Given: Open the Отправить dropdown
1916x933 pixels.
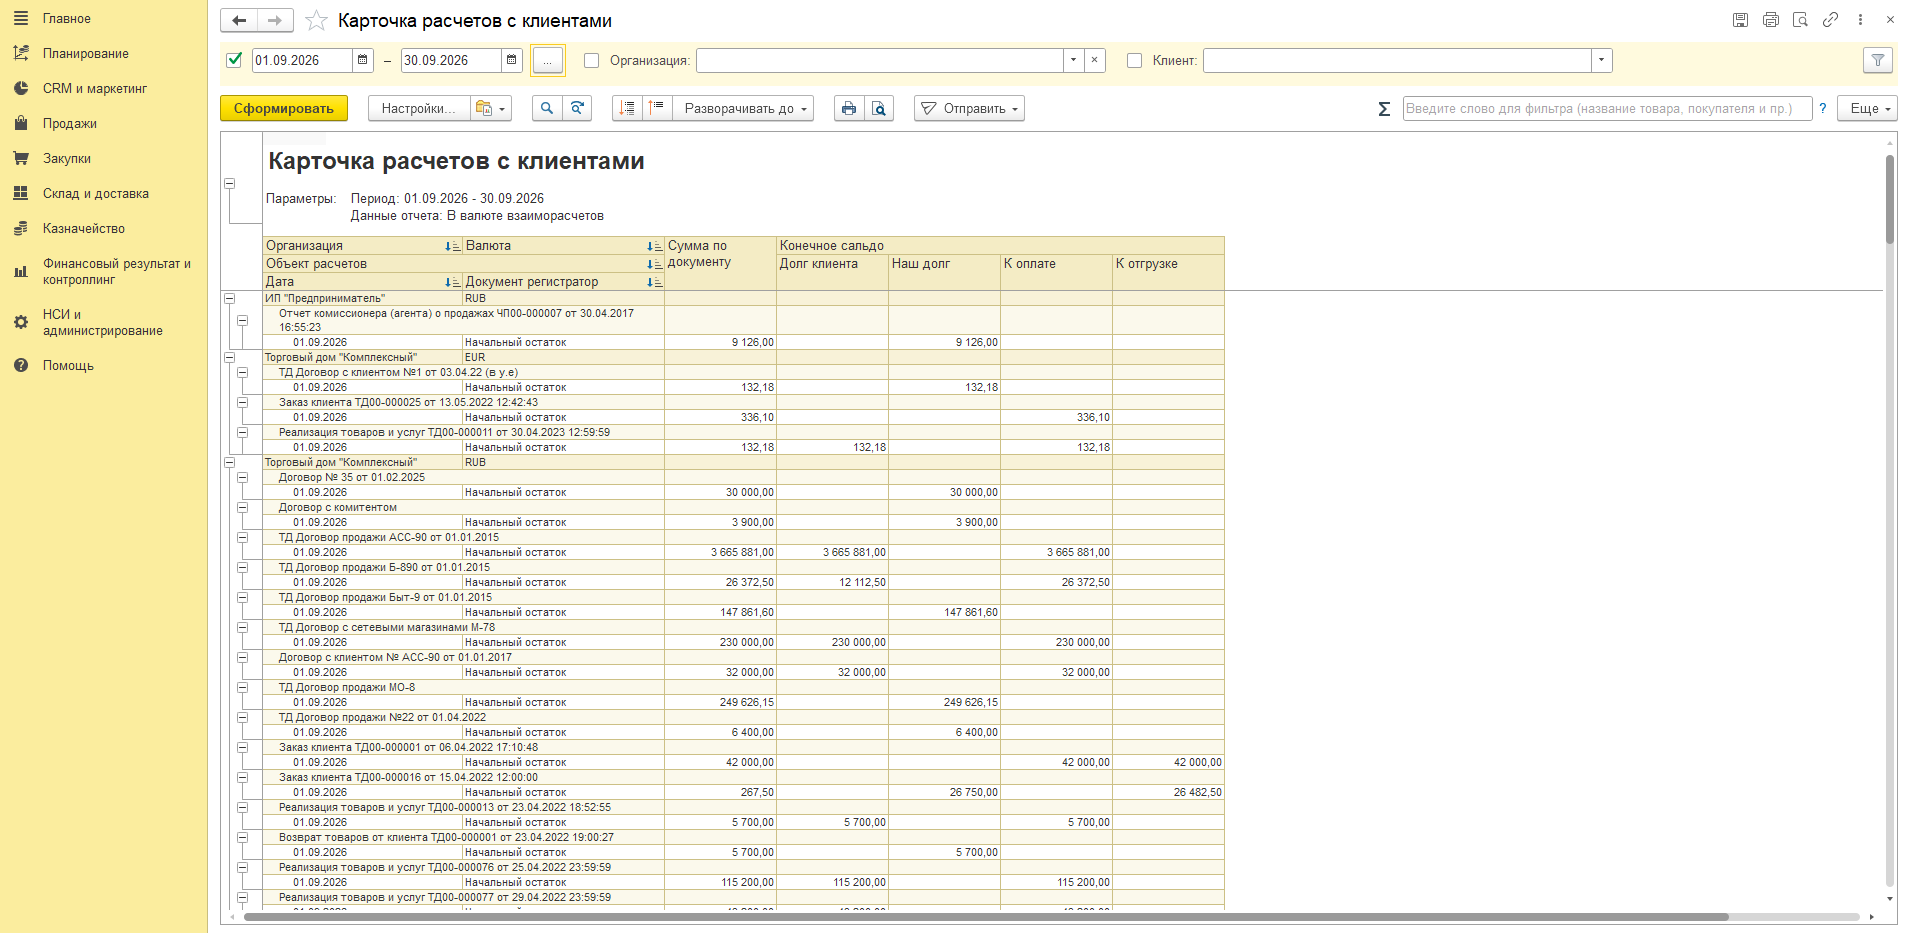Looking at the screenshot, I should click(969, 108).
